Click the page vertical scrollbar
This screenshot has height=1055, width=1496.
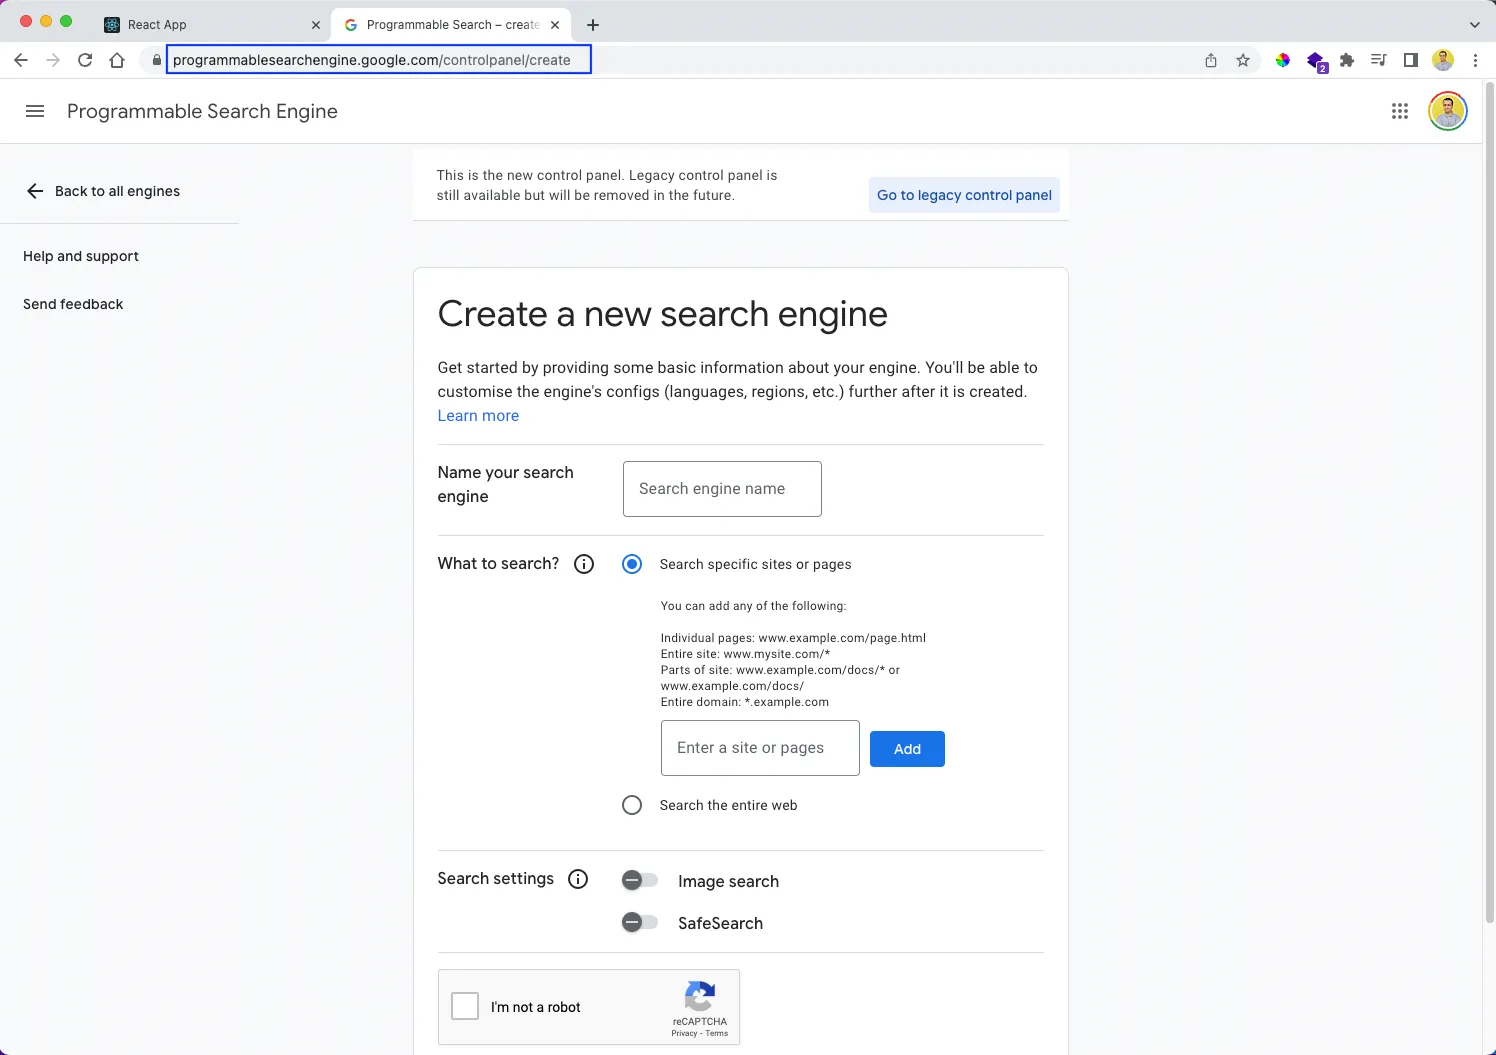1489,500
